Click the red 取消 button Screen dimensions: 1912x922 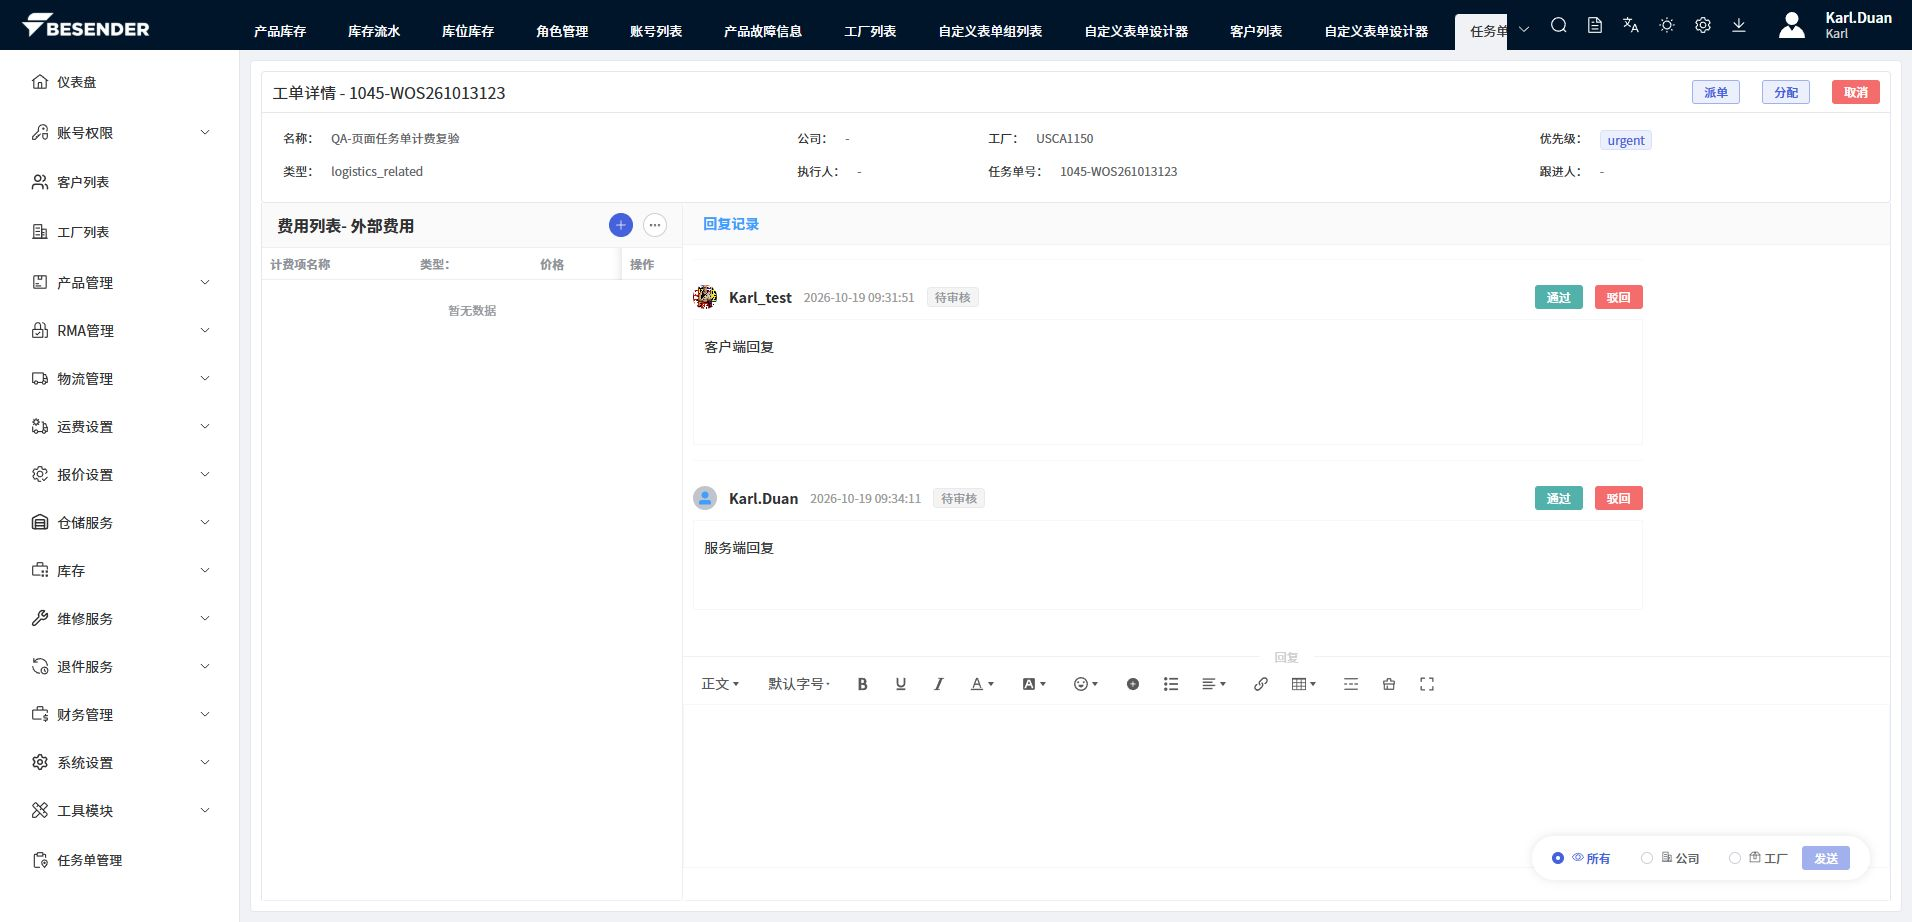pos(1856,92)
